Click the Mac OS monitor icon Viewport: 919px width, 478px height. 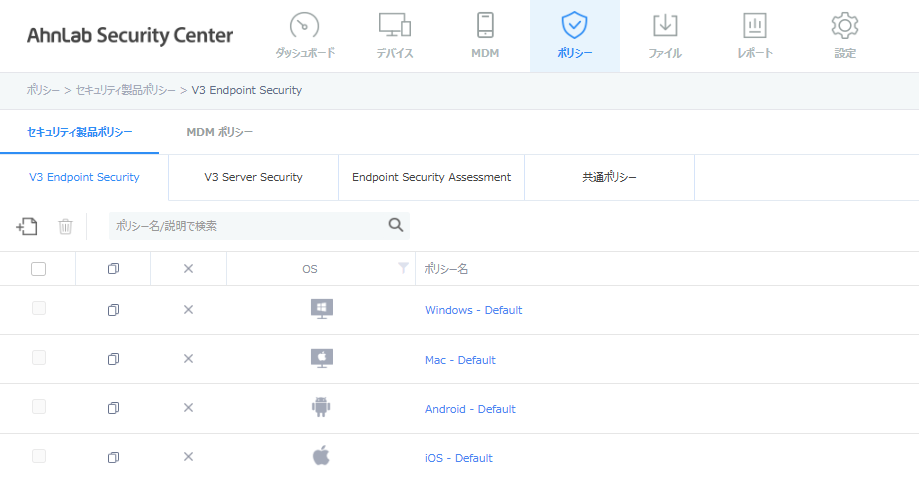322,358
